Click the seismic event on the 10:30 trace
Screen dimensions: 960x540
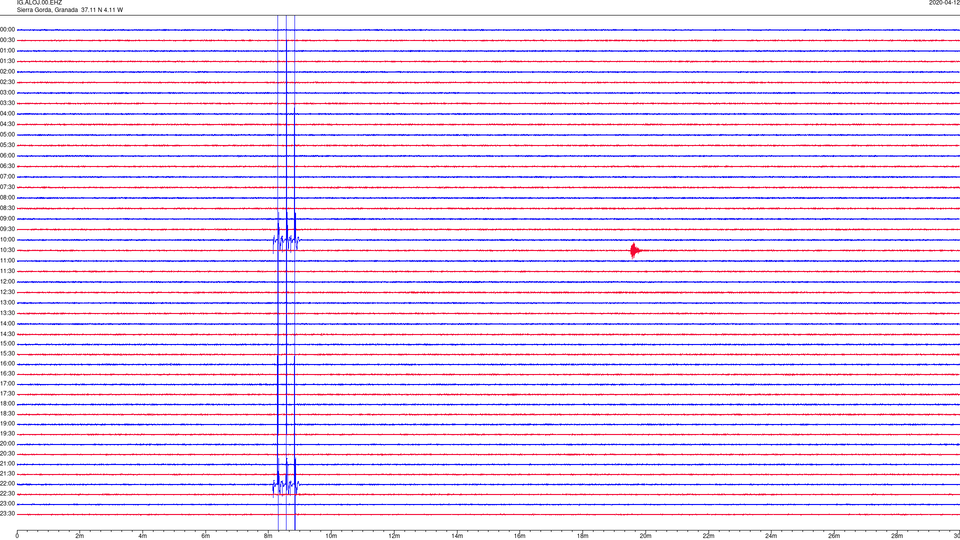(x=635, y=250)
